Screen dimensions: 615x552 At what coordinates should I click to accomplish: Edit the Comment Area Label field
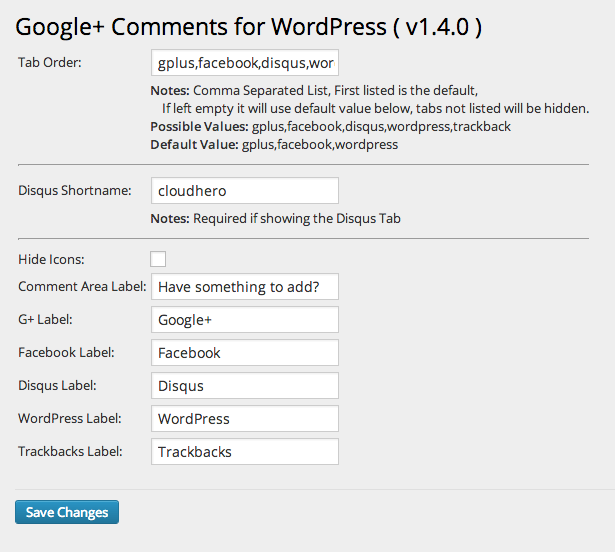tap(245, 287)
